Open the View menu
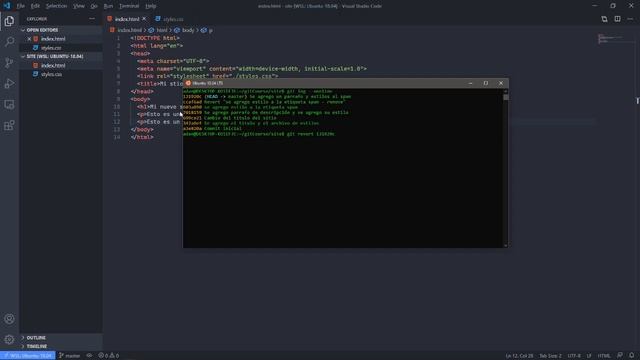Screen dimensions: 640x360 [x=79, y=6]
